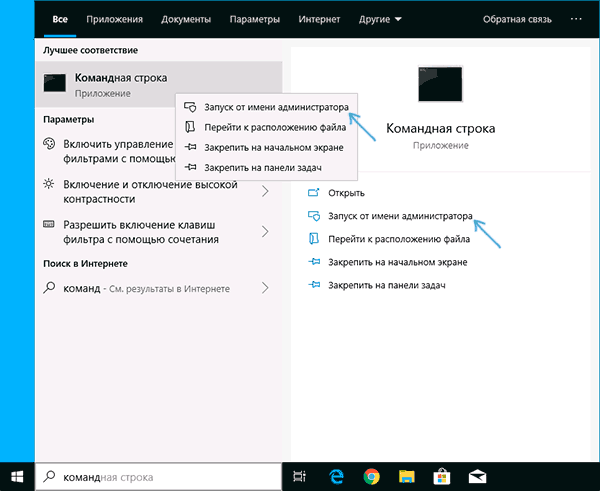Click the Обратная связь link
Image resolution: width=600 pixels, height=491 pixels.
pos(517,19)
